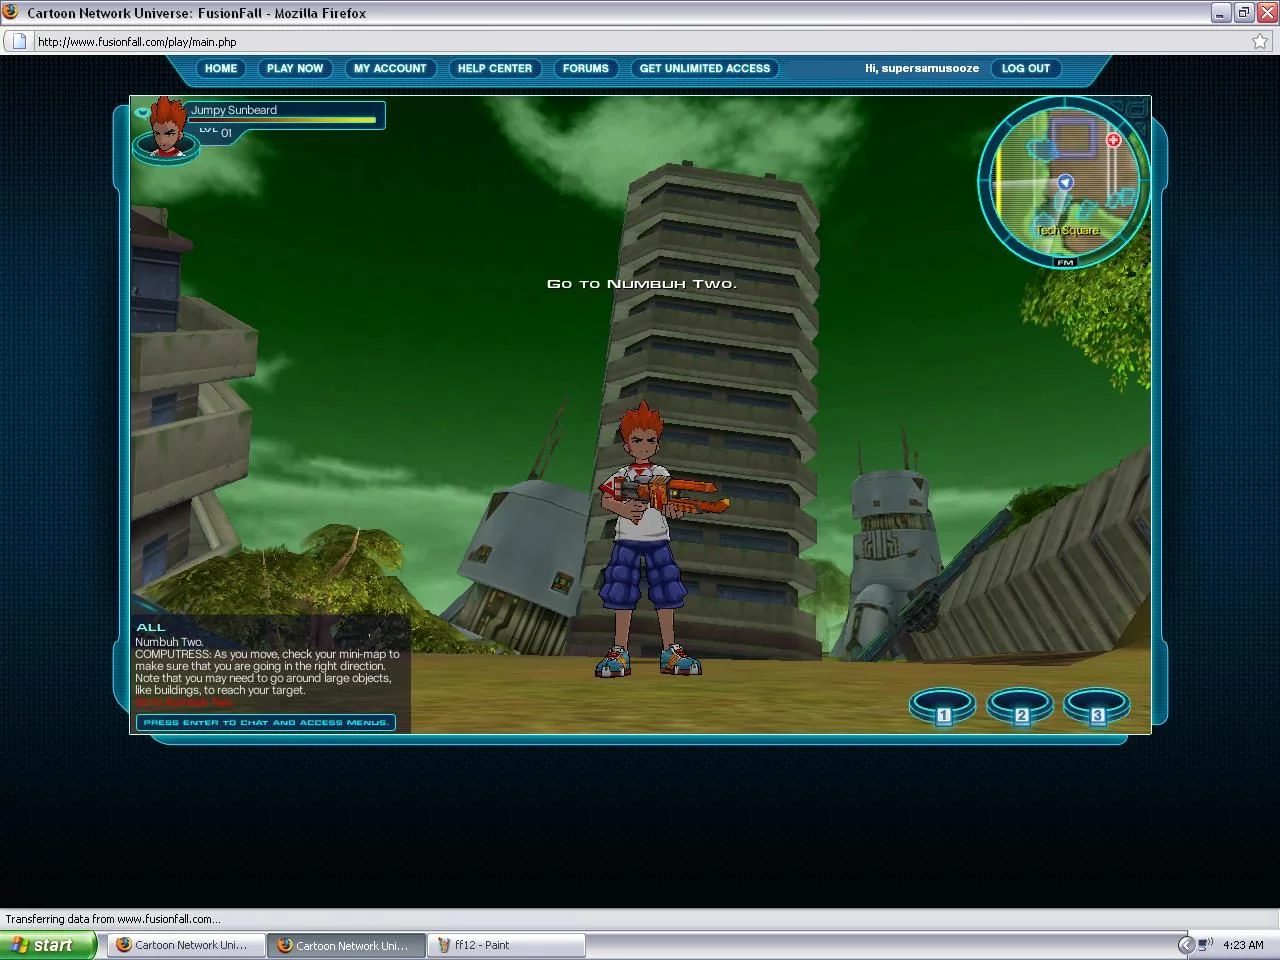This screenshot has height=960, width=1280.
Task: Click the player arrow marker on mini-map
Action: coord(1065,182)
